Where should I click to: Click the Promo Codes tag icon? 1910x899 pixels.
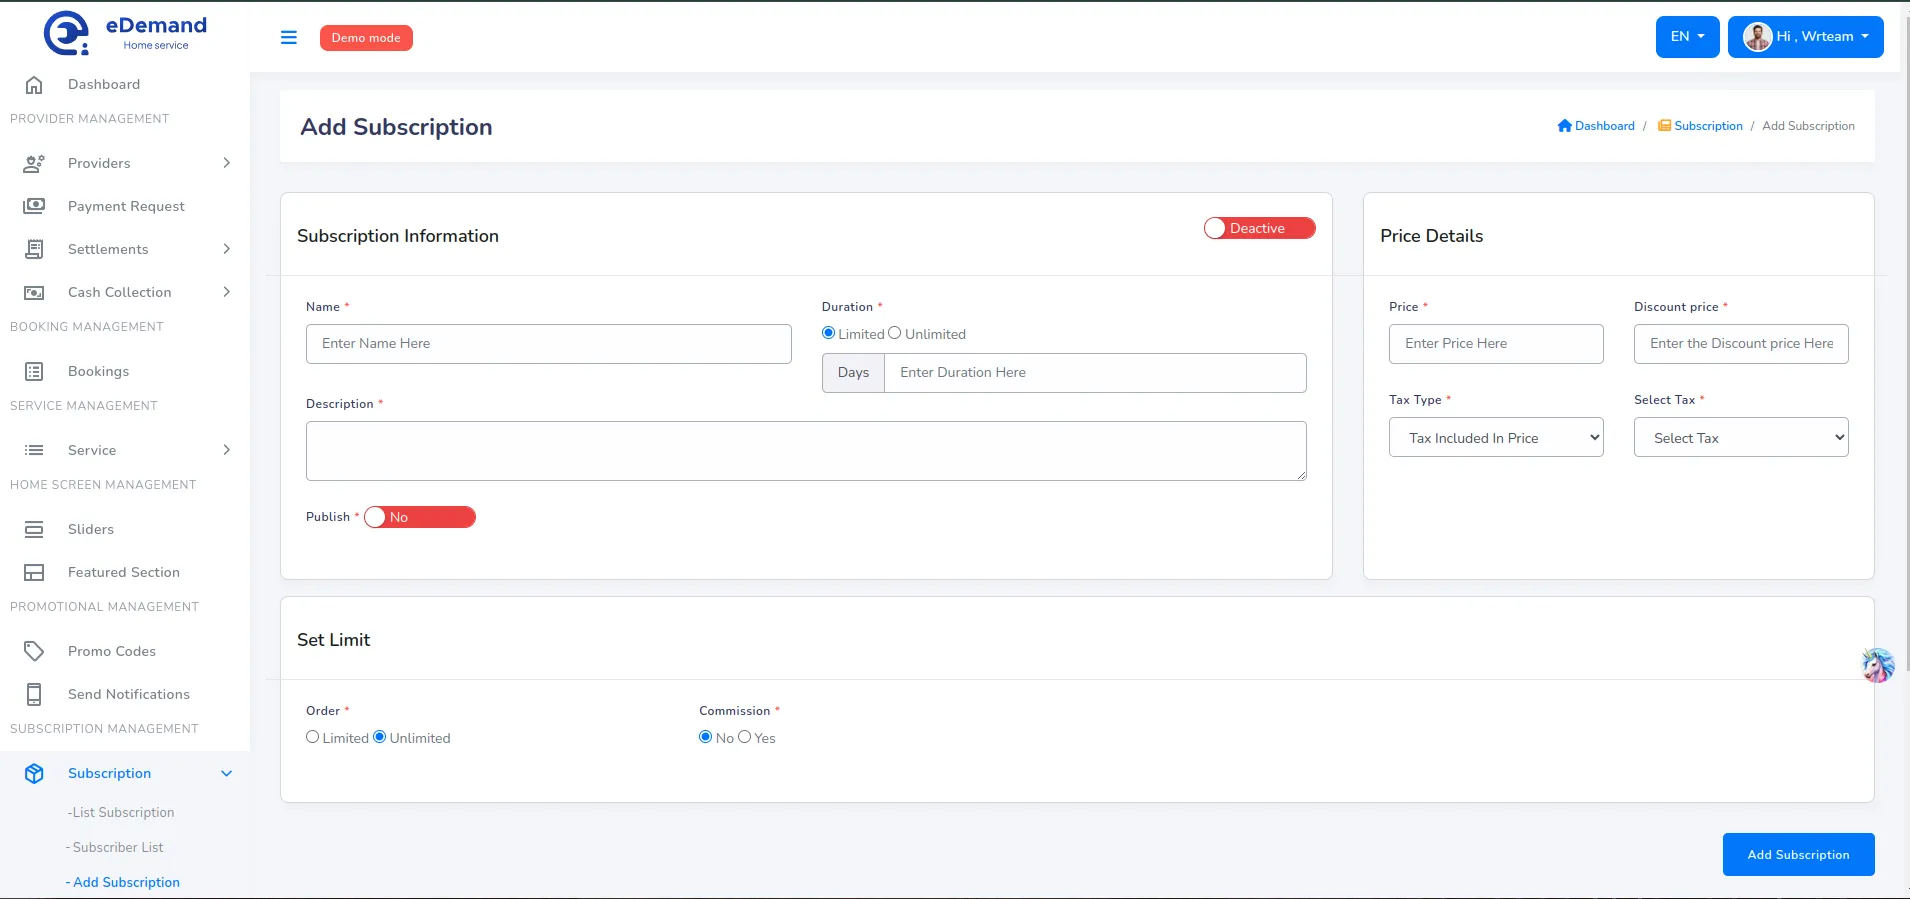[34, 651]
